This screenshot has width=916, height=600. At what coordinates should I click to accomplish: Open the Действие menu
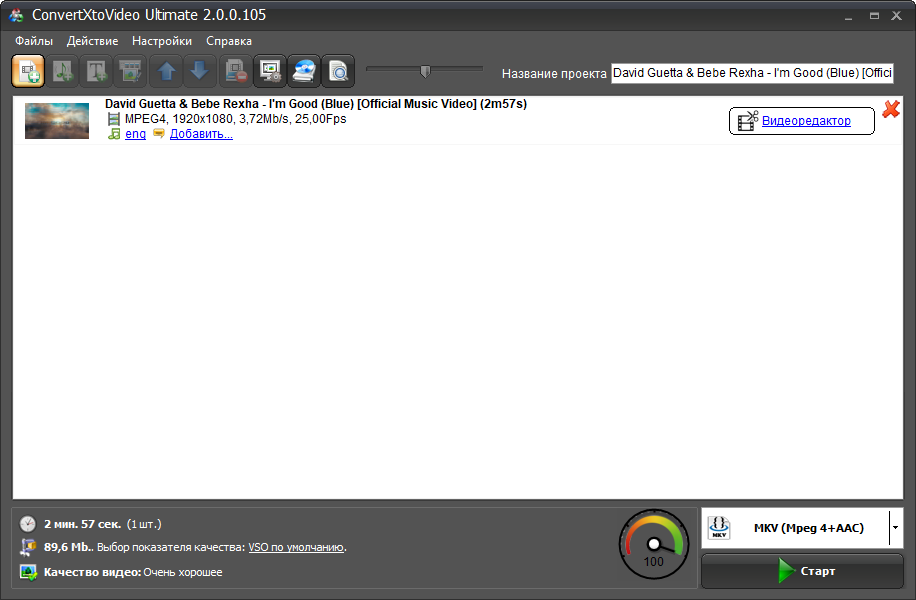(x=92, y=41)
